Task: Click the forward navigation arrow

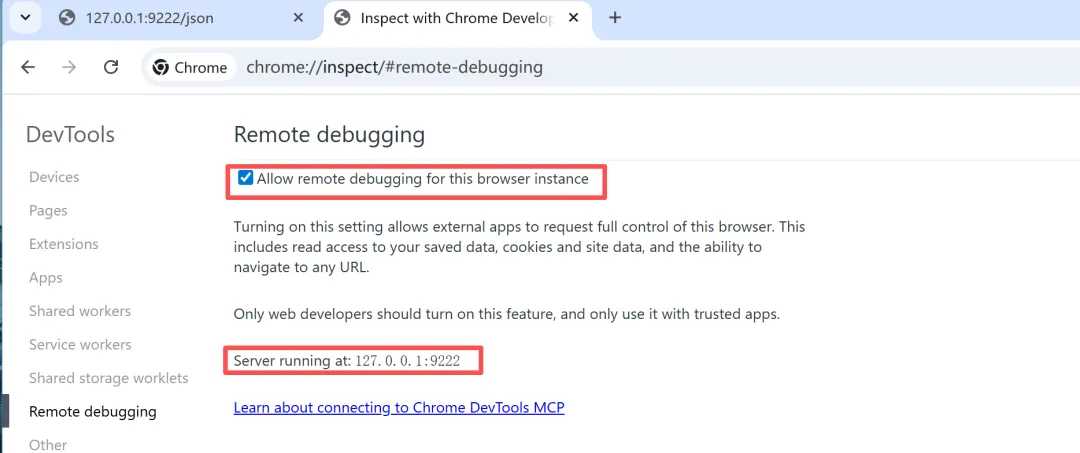Action: [x=69, y=67]
